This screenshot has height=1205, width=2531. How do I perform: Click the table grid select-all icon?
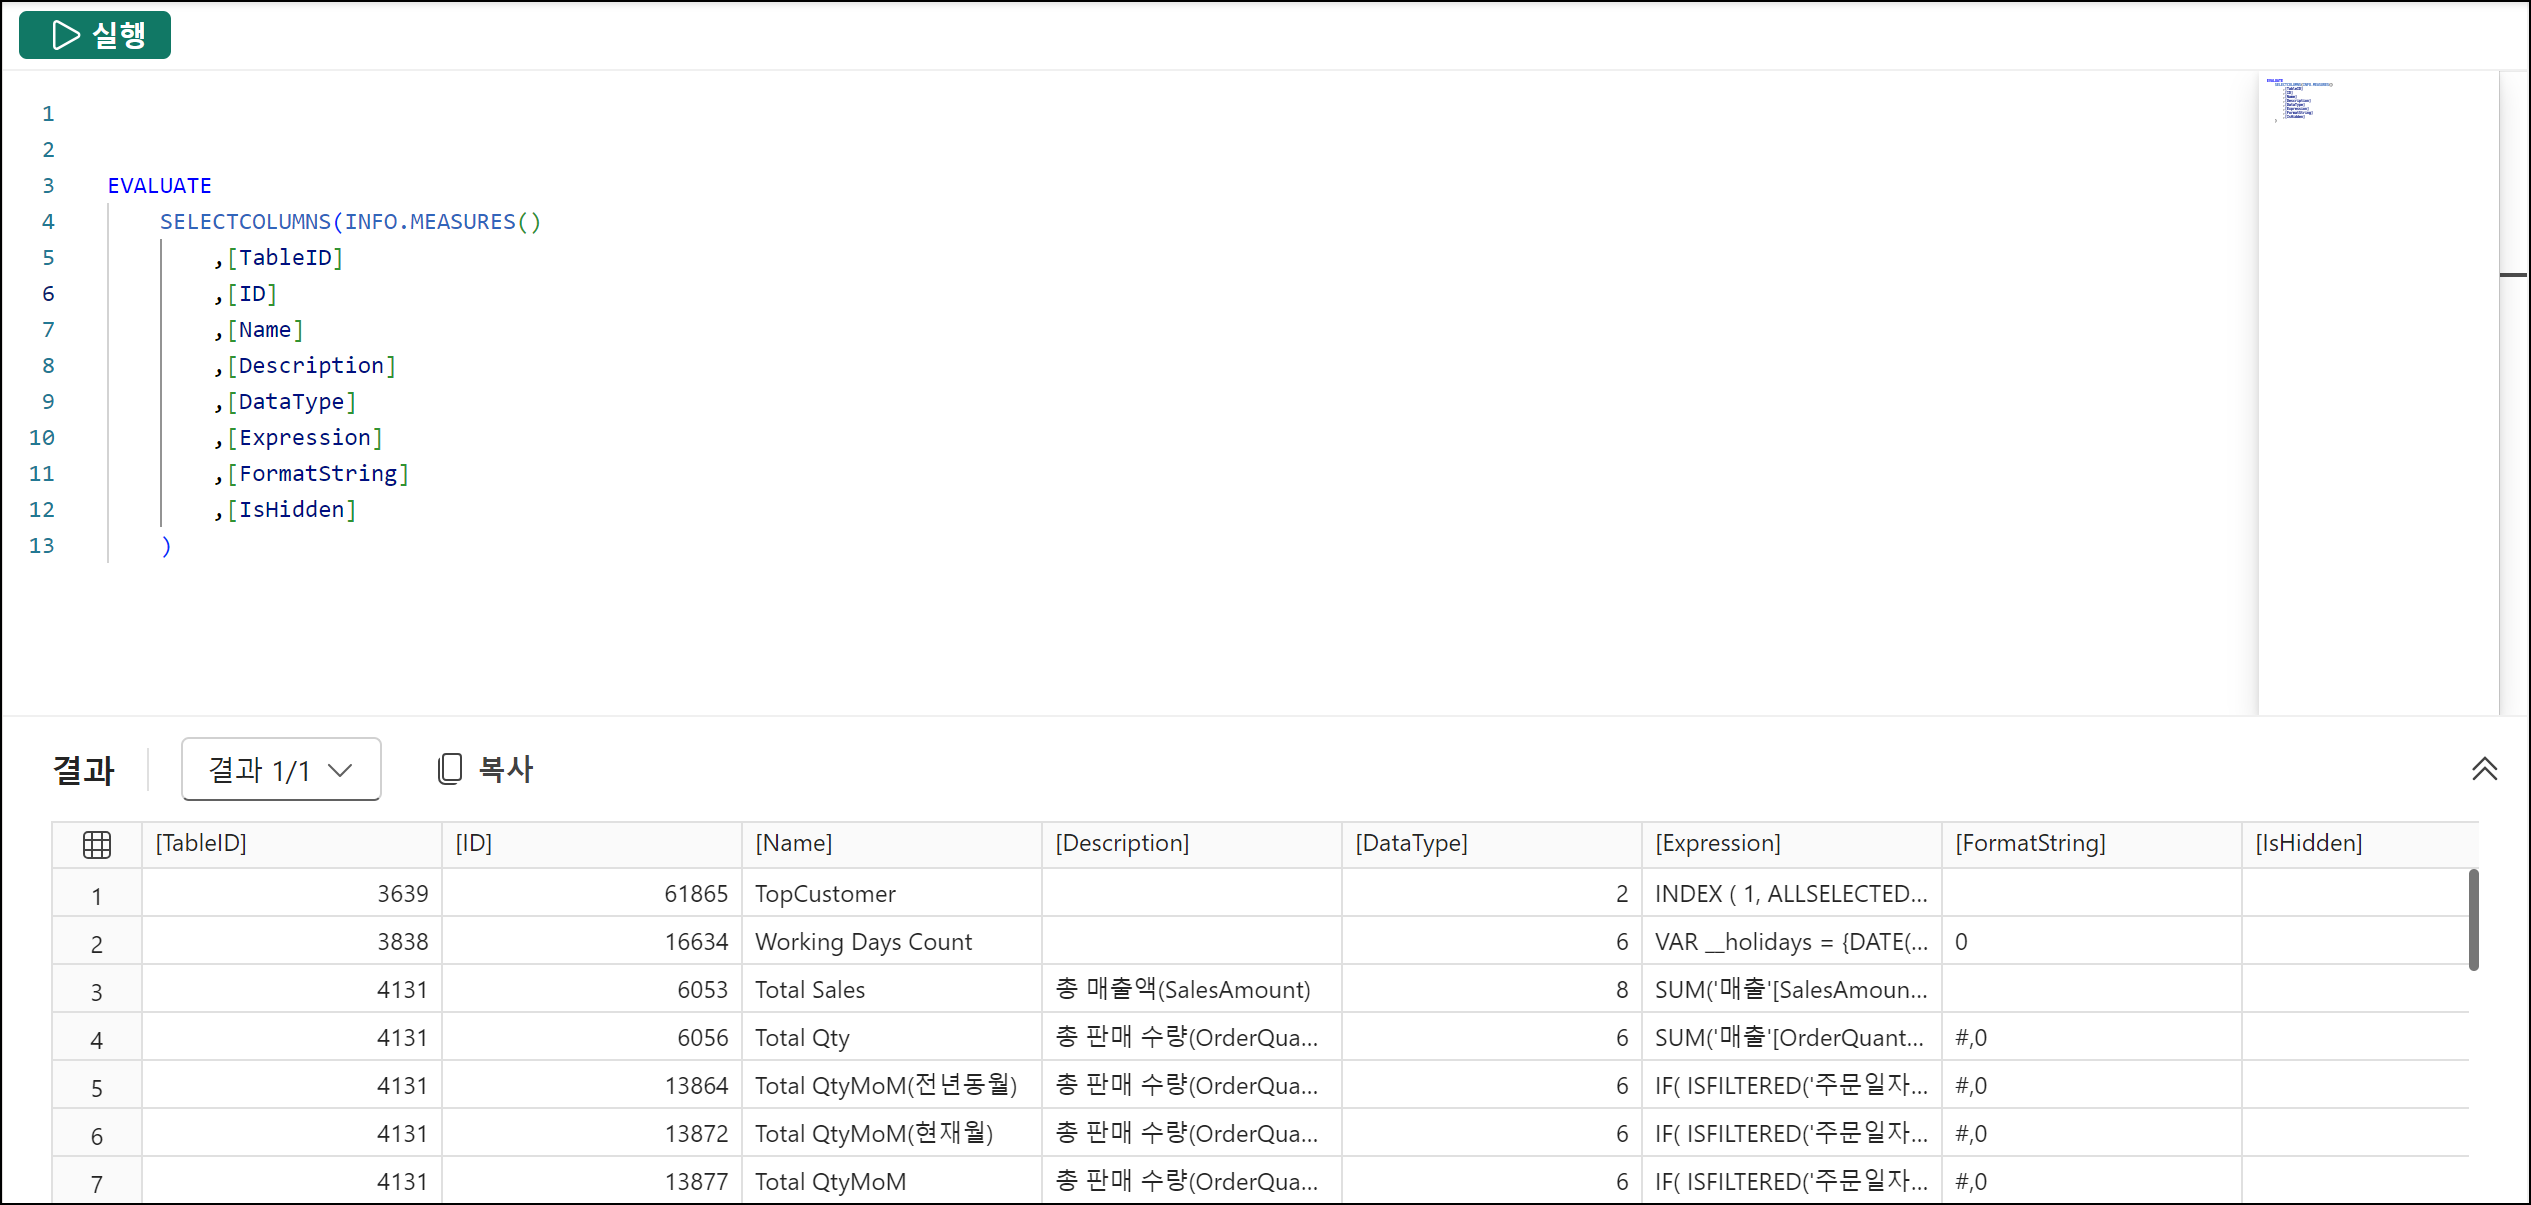coord(97,845)
